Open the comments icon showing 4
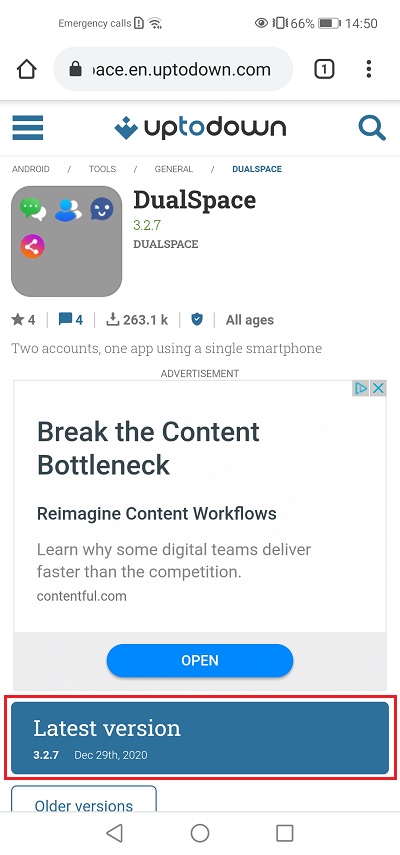Image resolution: width=400 pixels, height=855 pixels. (71, 320)
